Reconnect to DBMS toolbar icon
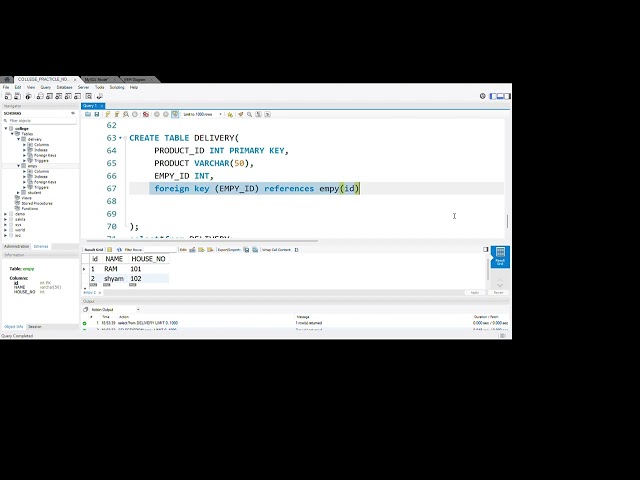 (x=100, y=96)
